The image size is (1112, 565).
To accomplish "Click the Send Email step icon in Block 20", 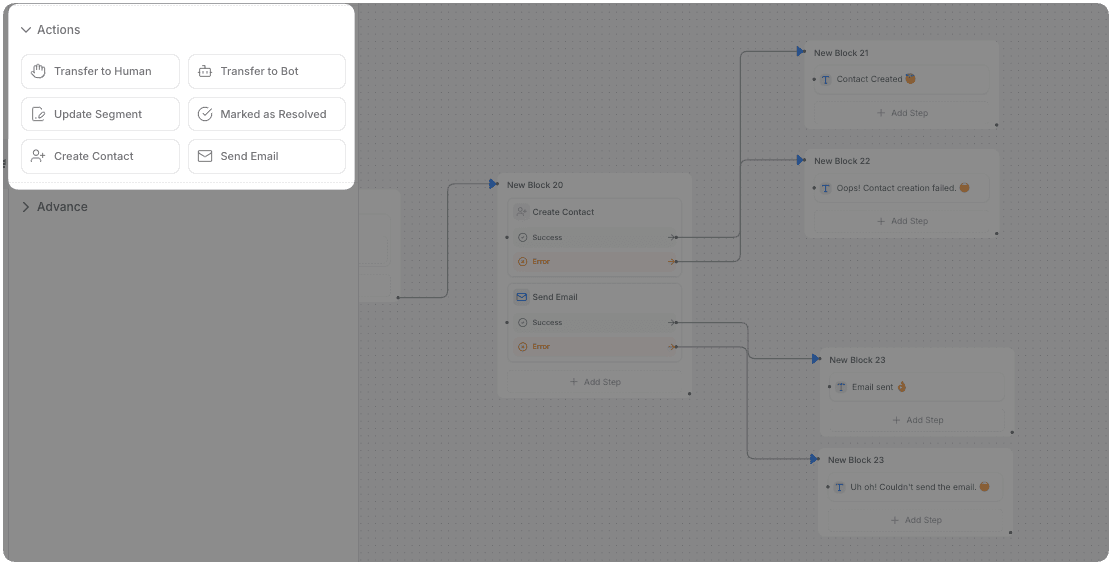I will click(521, 297).
